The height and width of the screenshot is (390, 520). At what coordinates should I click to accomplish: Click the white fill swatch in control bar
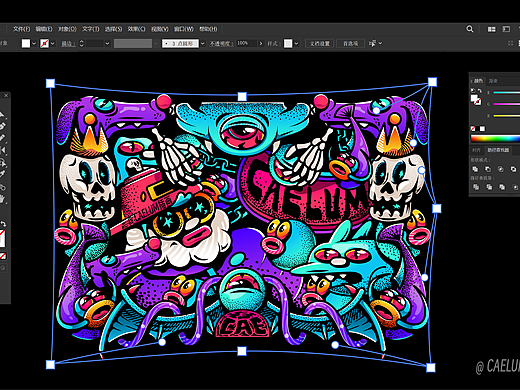[26, 43]
